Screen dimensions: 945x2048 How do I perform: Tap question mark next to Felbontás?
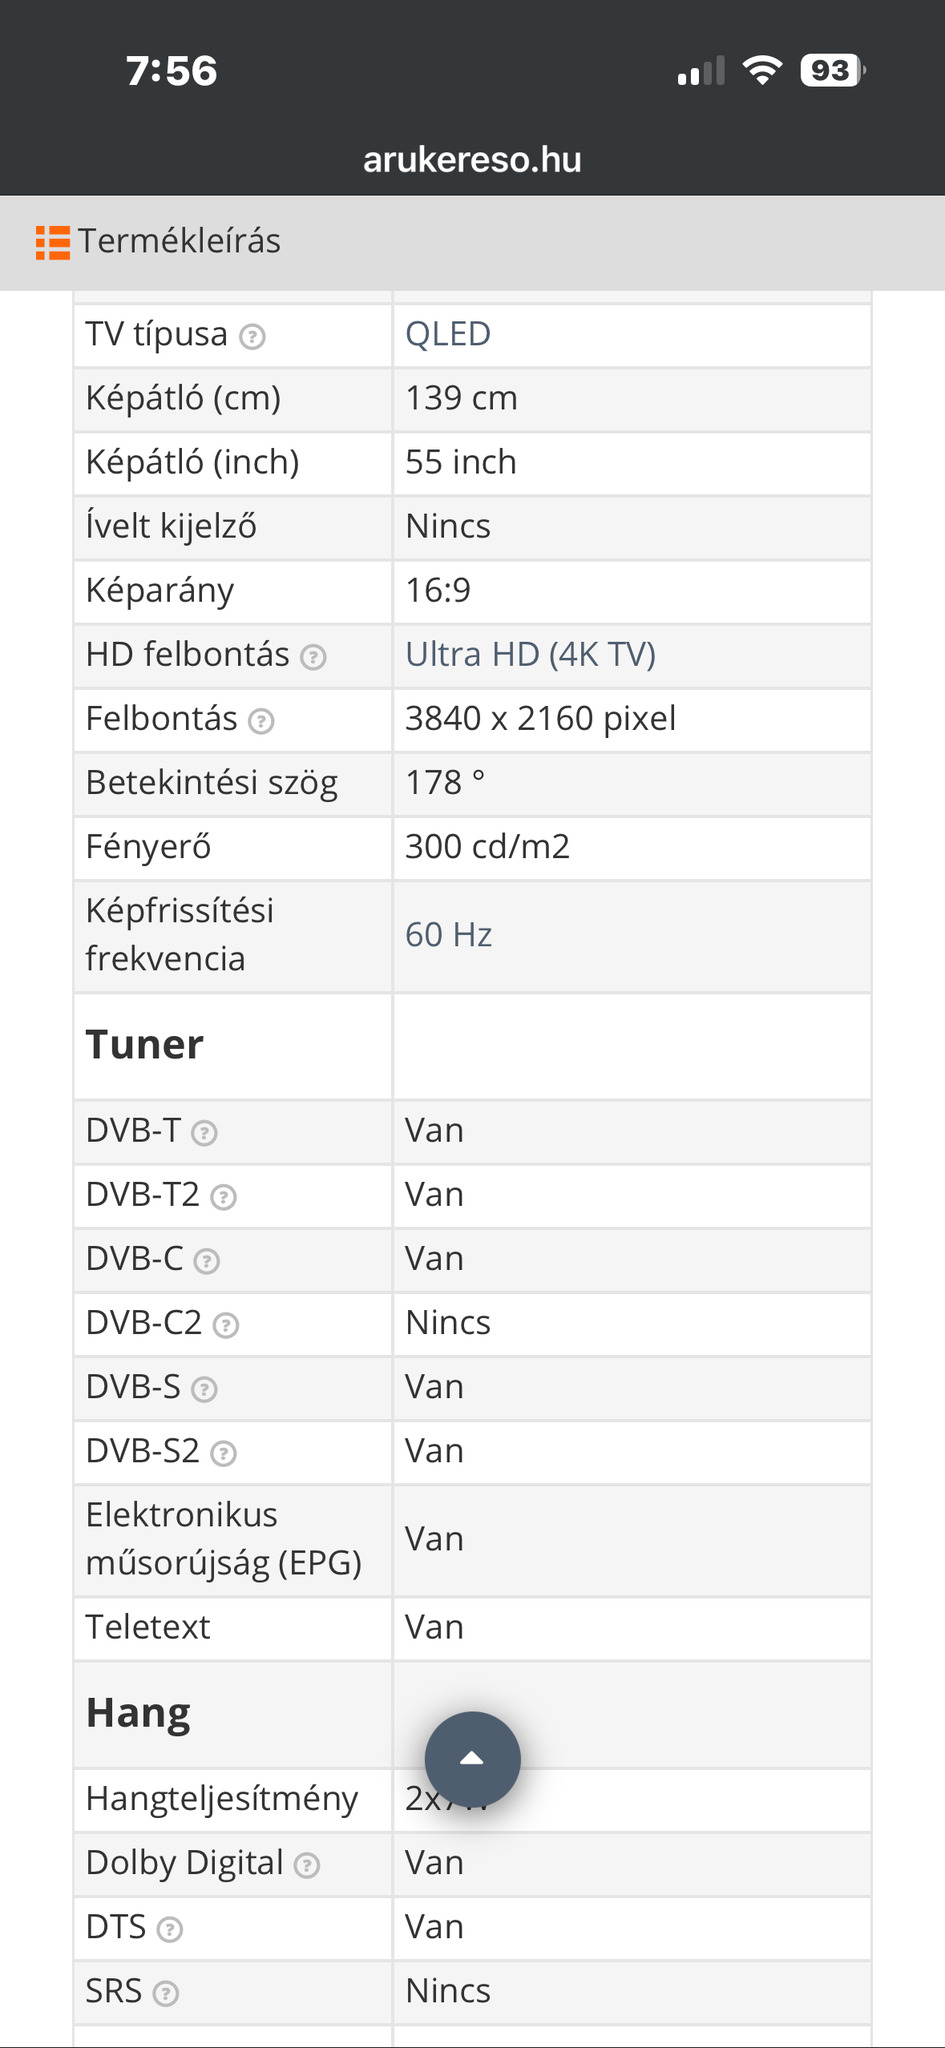pyautogui.click(x=261, y=721)
